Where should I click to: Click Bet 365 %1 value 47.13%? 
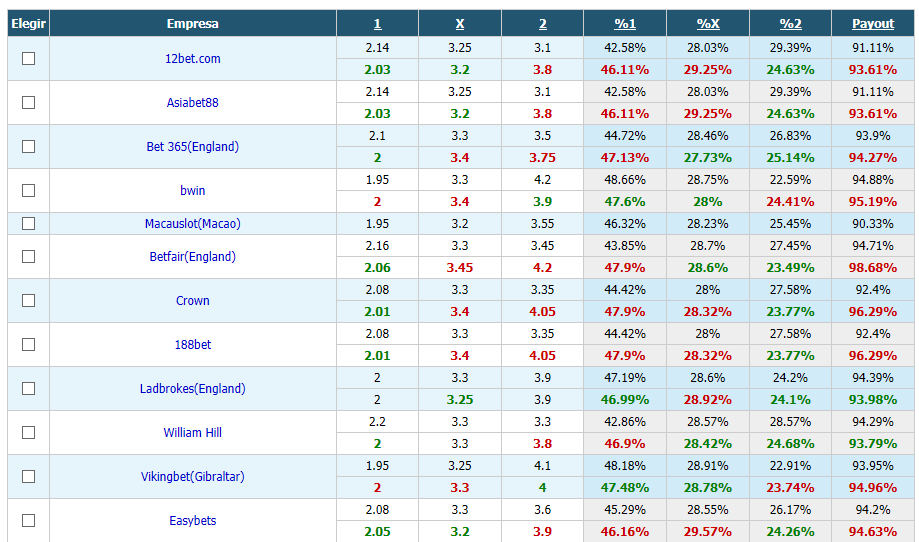pos(625,158)
